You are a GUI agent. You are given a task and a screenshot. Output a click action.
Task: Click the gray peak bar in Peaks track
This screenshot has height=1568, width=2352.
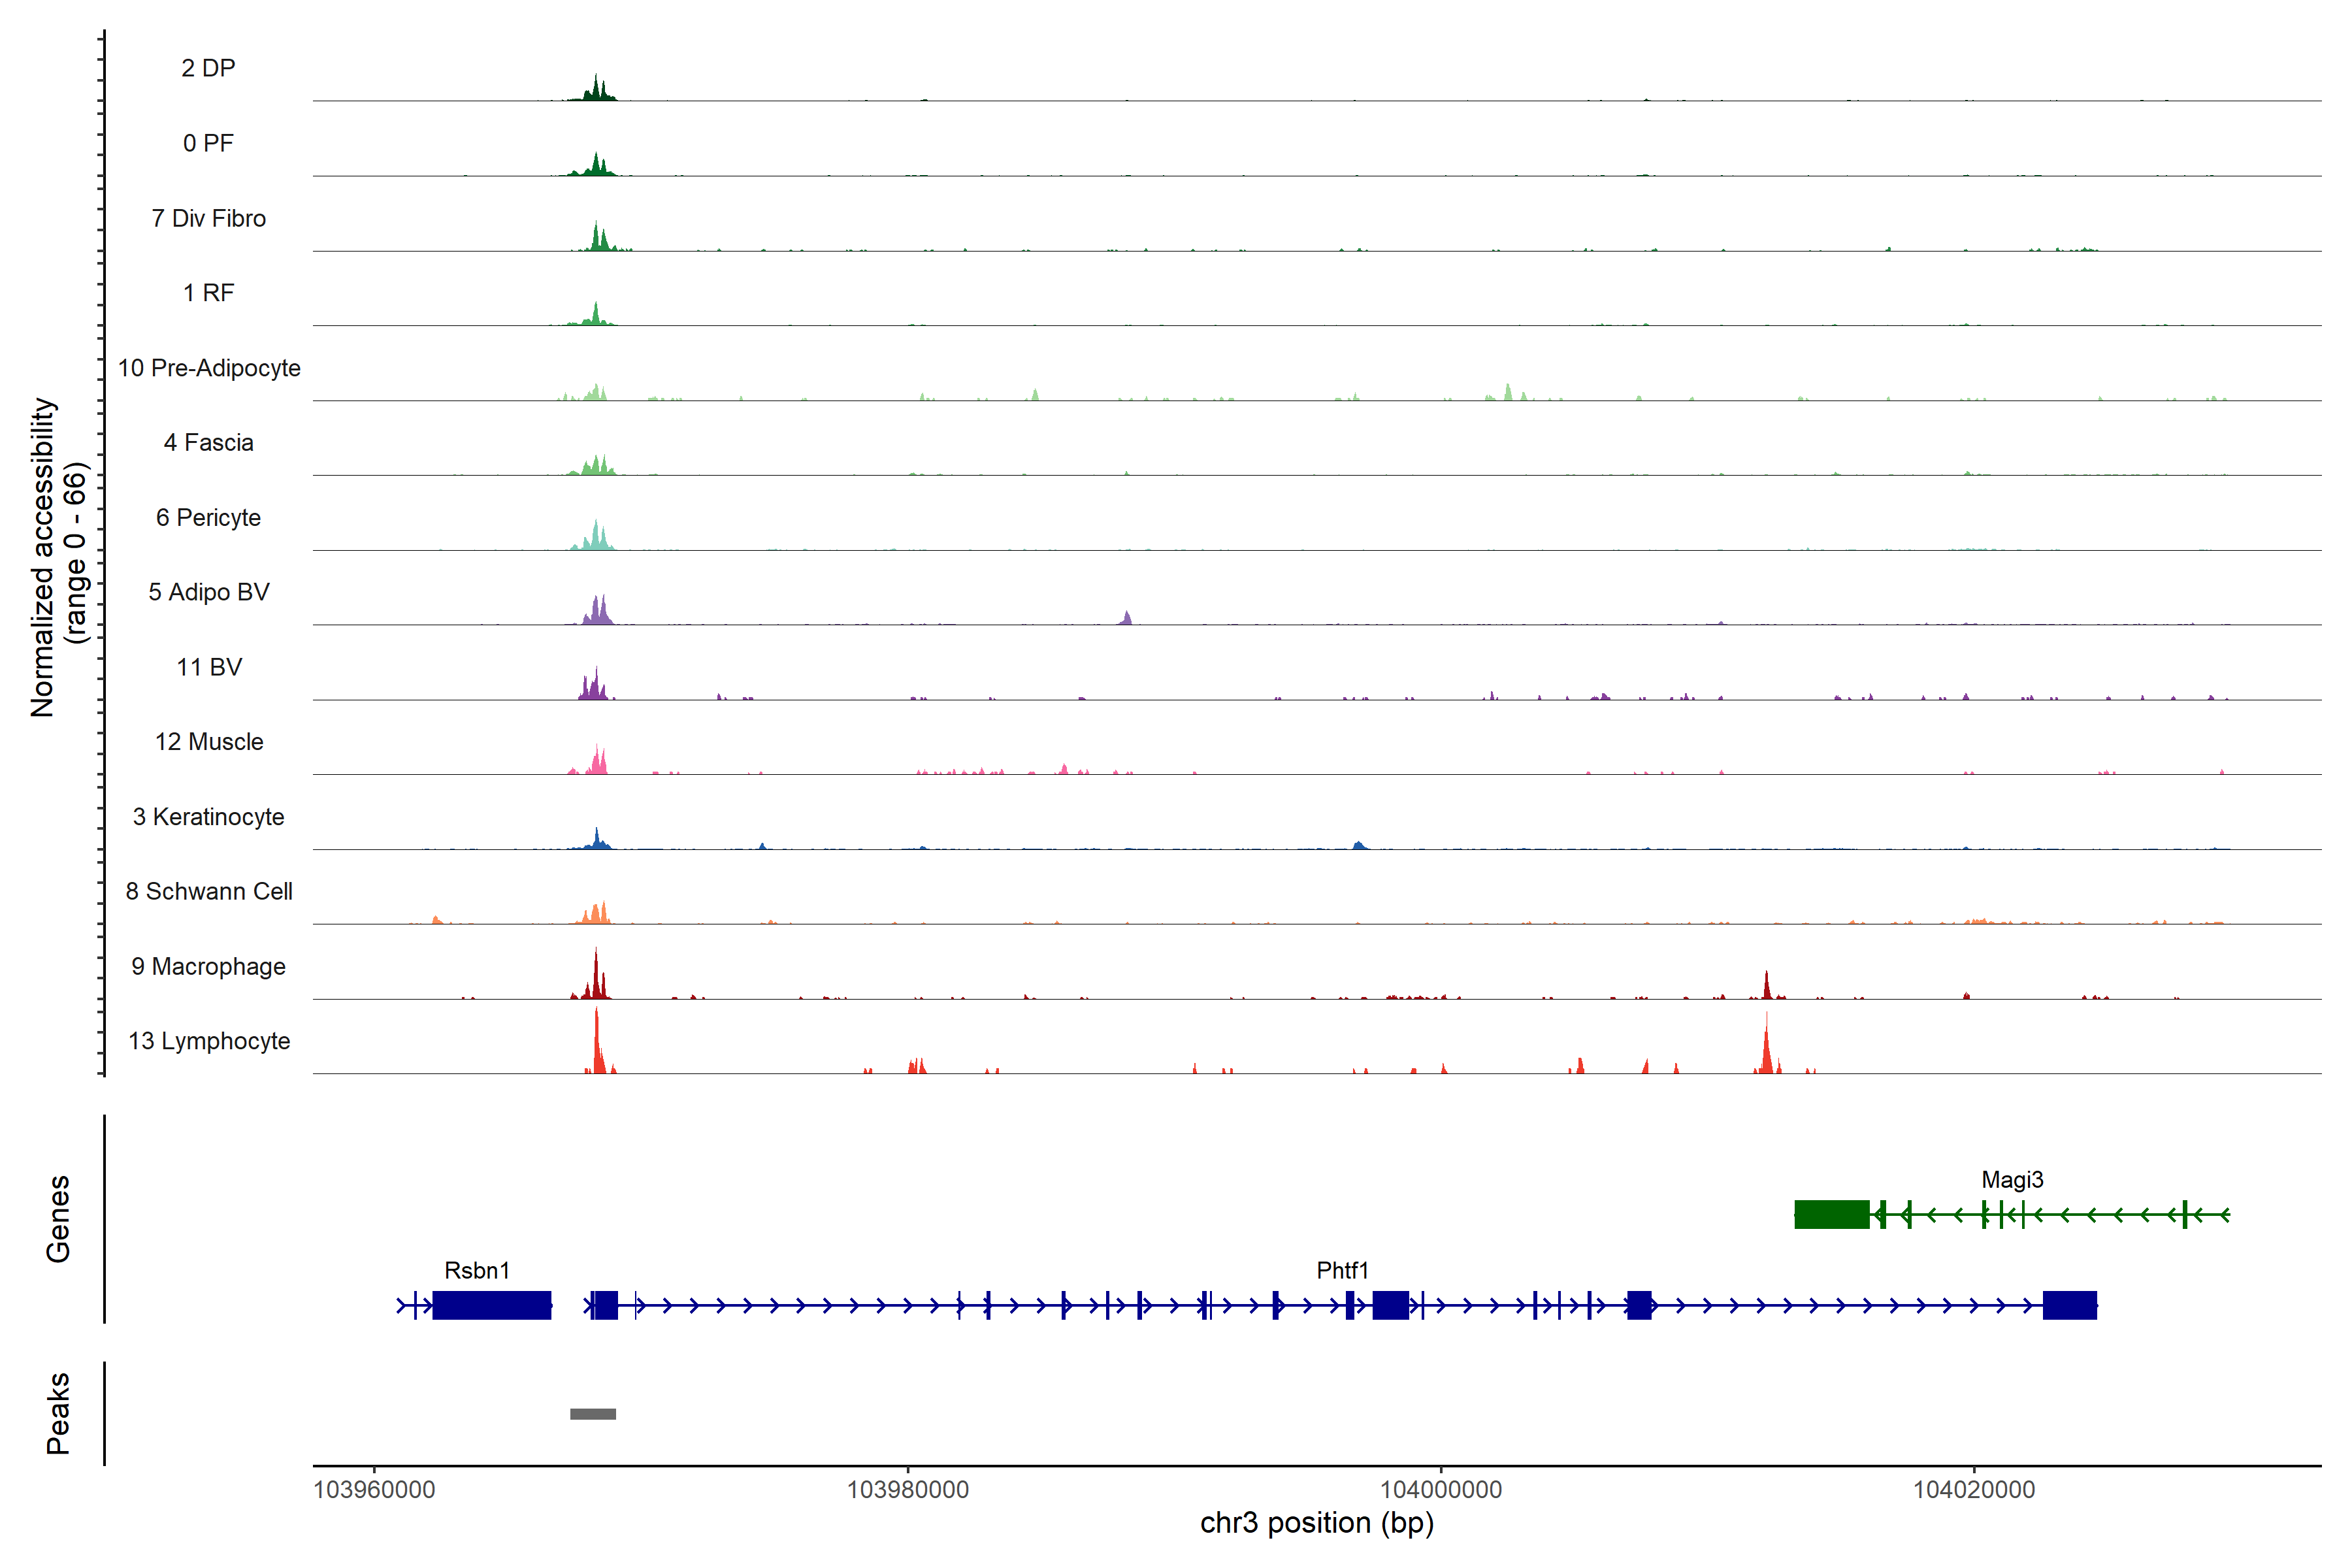(x=593, y=1413)
